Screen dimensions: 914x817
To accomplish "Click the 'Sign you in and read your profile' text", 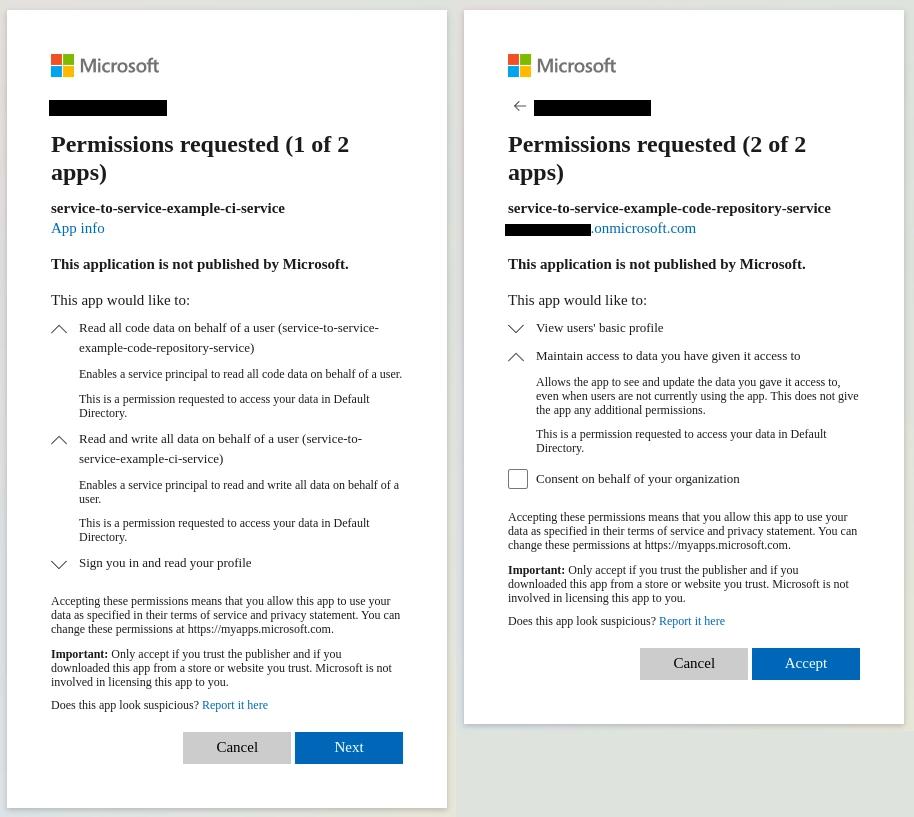I will [165, 563].
